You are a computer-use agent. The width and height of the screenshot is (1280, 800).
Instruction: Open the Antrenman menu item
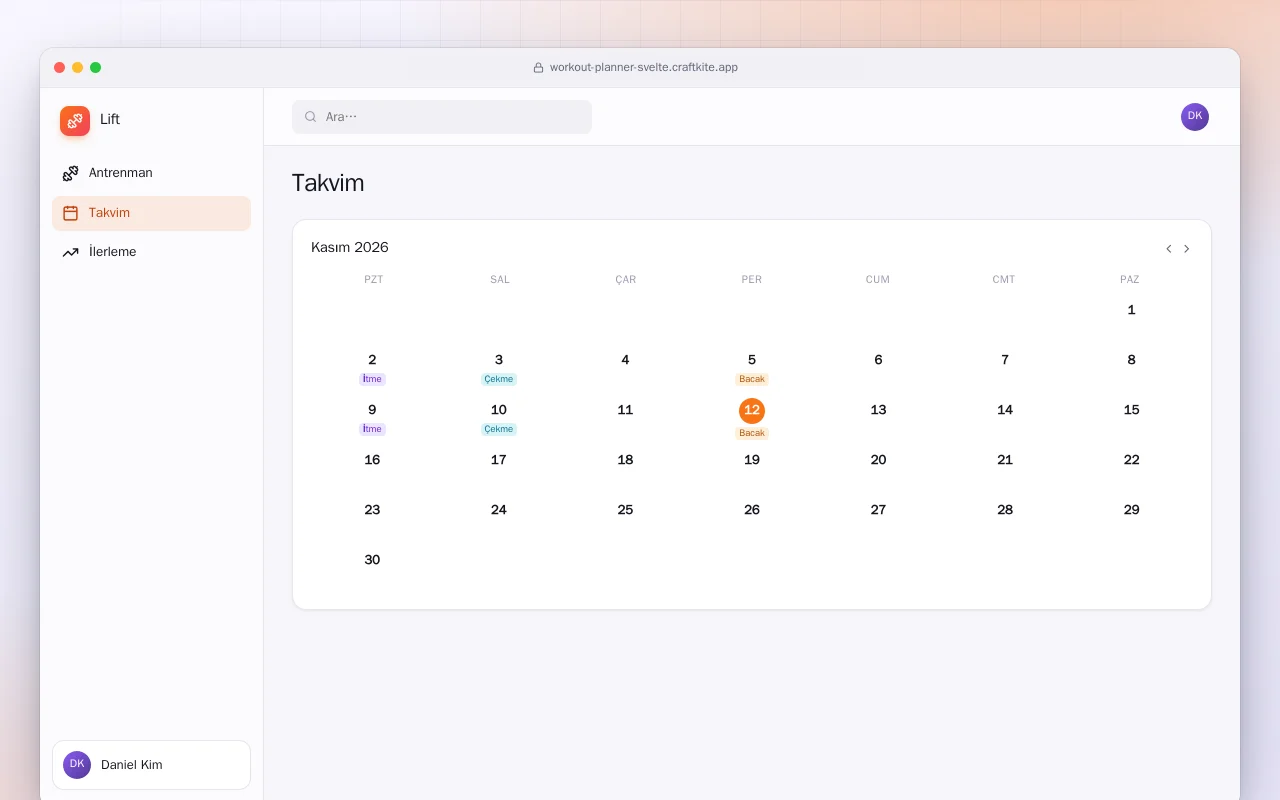click(x=151, y=173)
